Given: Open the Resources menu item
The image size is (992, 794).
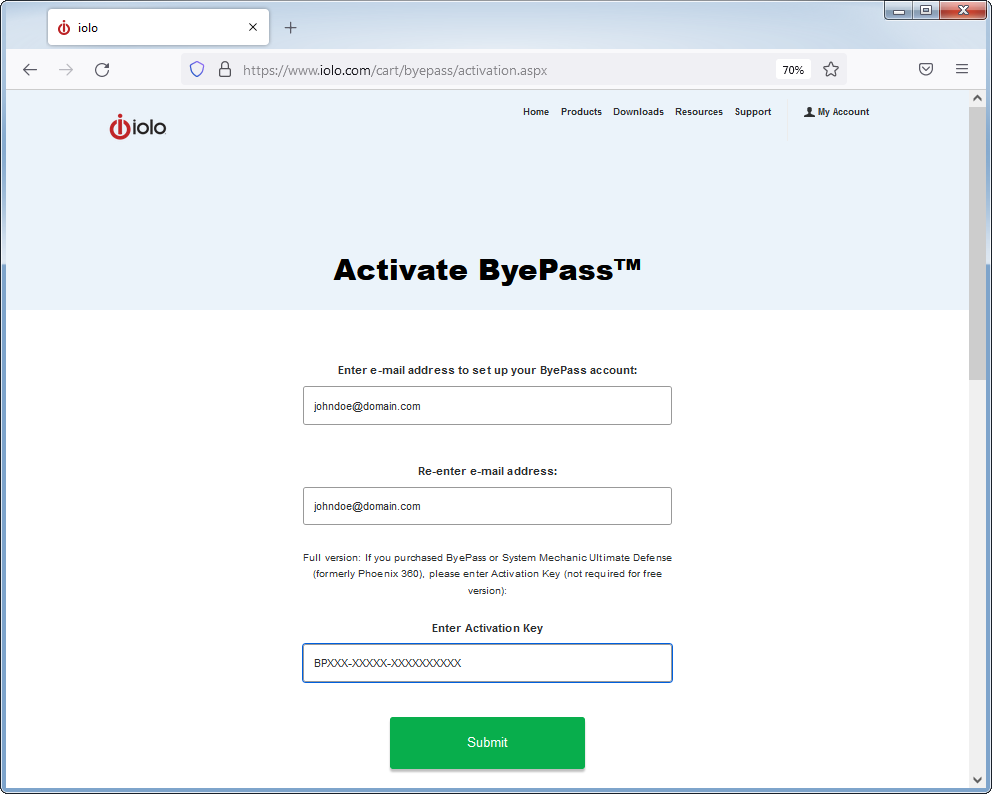Looking at the screenshot, I should (x=698, y=112).
